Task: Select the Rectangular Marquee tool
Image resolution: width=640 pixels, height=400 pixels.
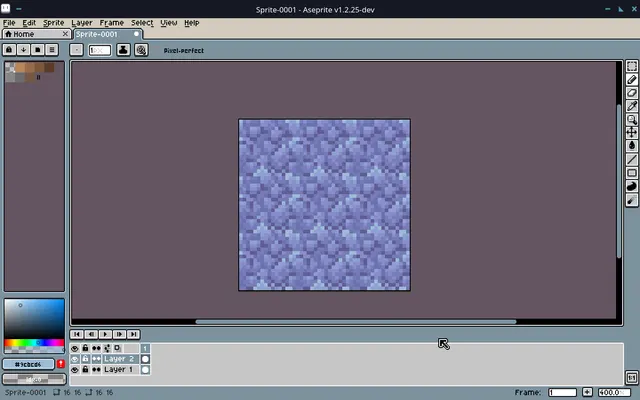Action: point(632,66)
